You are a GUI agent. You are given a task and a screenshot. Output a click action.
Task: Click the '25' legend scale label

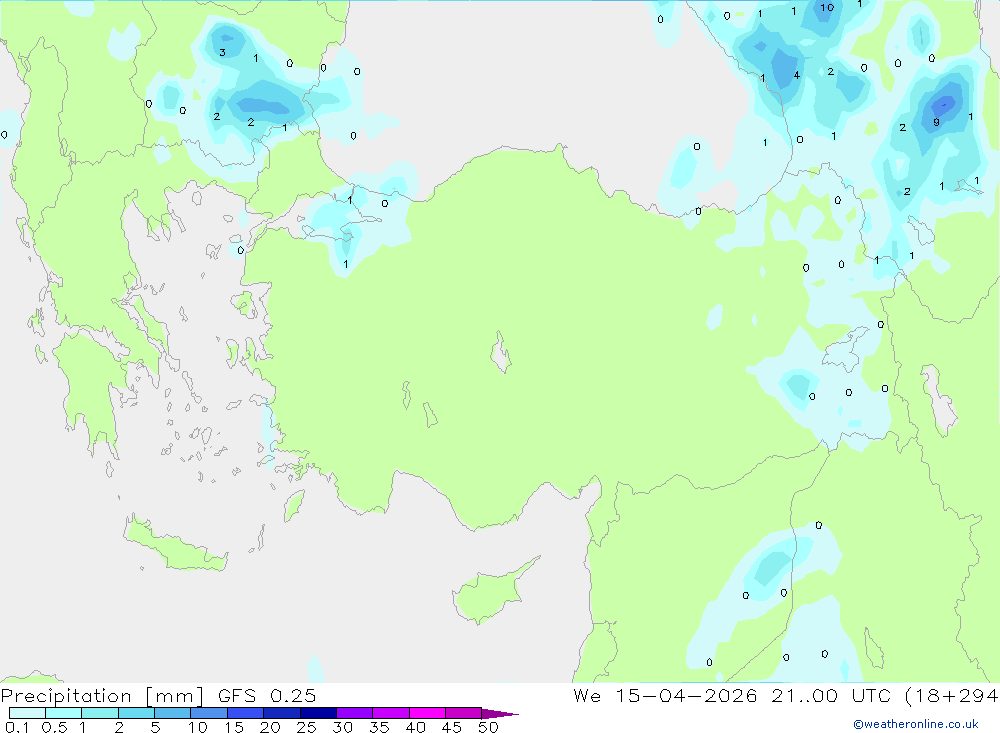pos(306,727)
